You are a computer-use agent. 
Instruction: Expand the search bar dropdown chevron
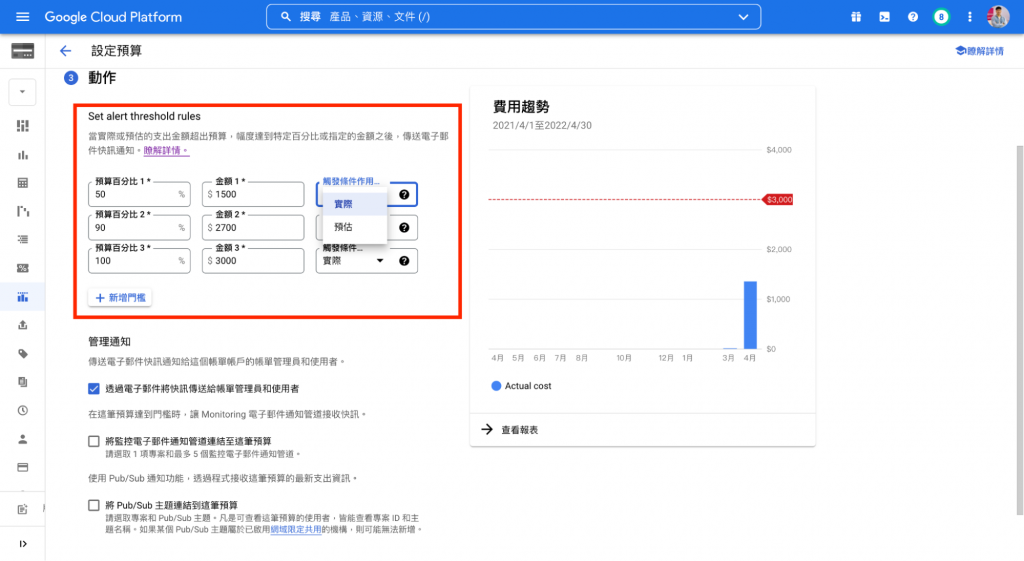(743, 17)
